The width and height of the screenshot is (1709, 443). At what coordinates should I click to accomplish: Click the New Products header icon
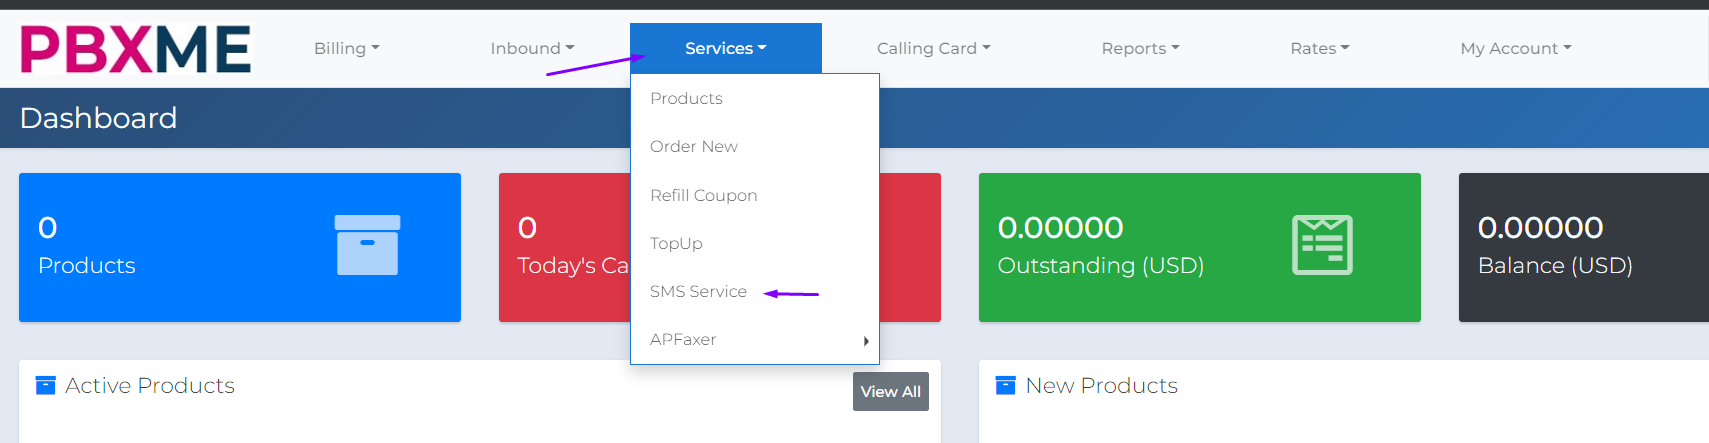pyautogui.click(x=1005, y=385)
